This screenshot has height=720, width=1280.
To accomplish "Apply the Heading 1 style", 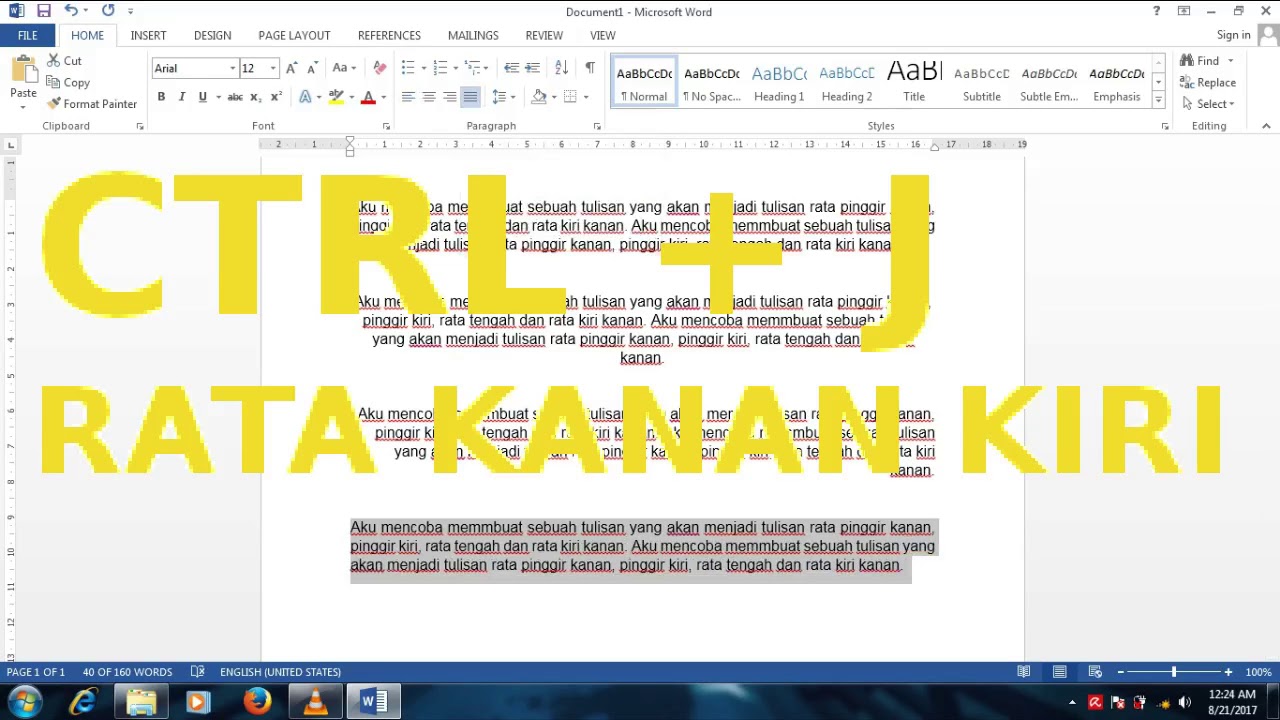I will [779, 82].
